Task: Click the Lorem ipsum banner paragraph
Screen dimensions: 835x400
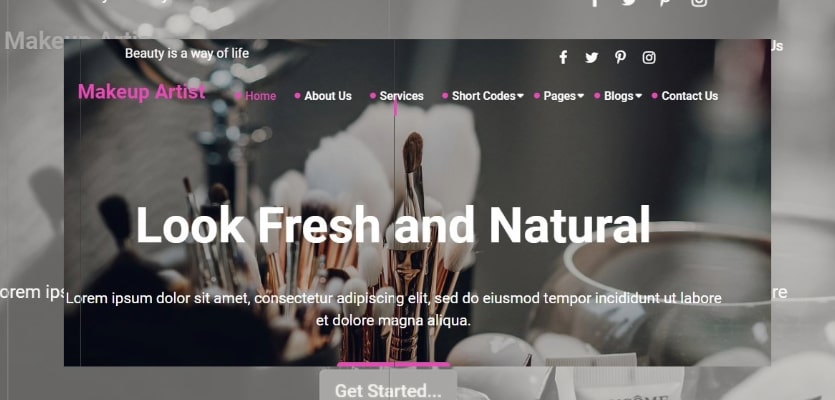Action: [x=394, y=309]
